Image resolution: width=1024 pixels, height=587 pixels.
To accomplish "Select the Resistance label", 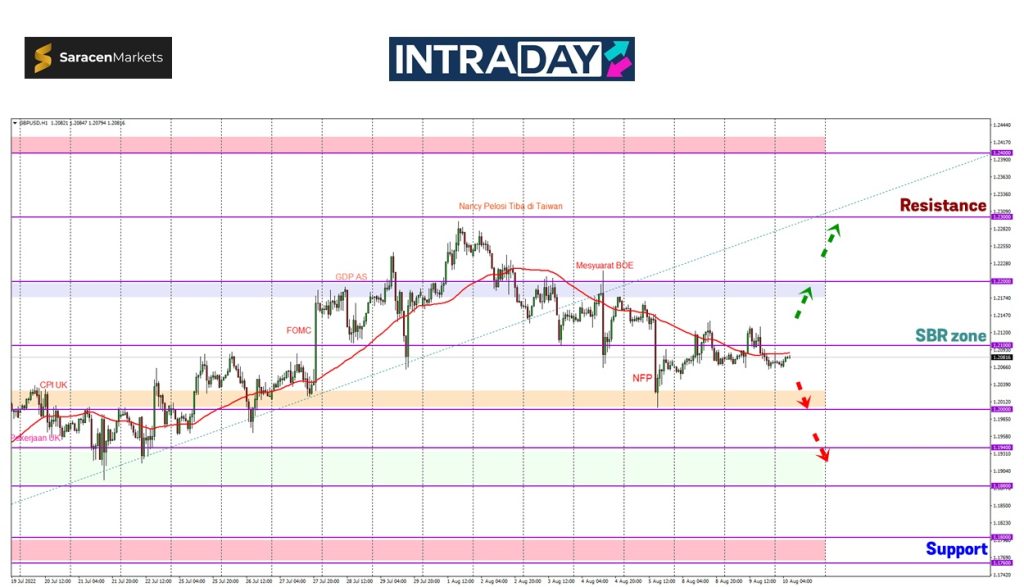I will 942,205.
